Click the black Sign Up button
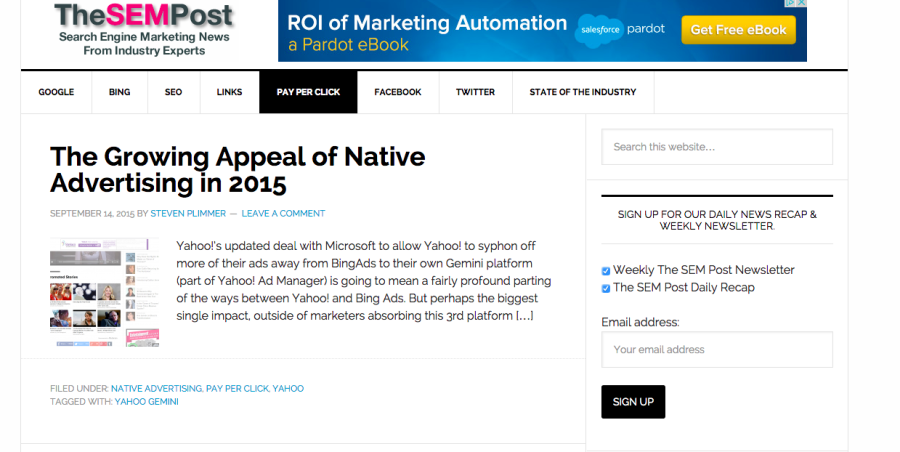The width and height of the screenshot is (900, 452). point(633,401)
